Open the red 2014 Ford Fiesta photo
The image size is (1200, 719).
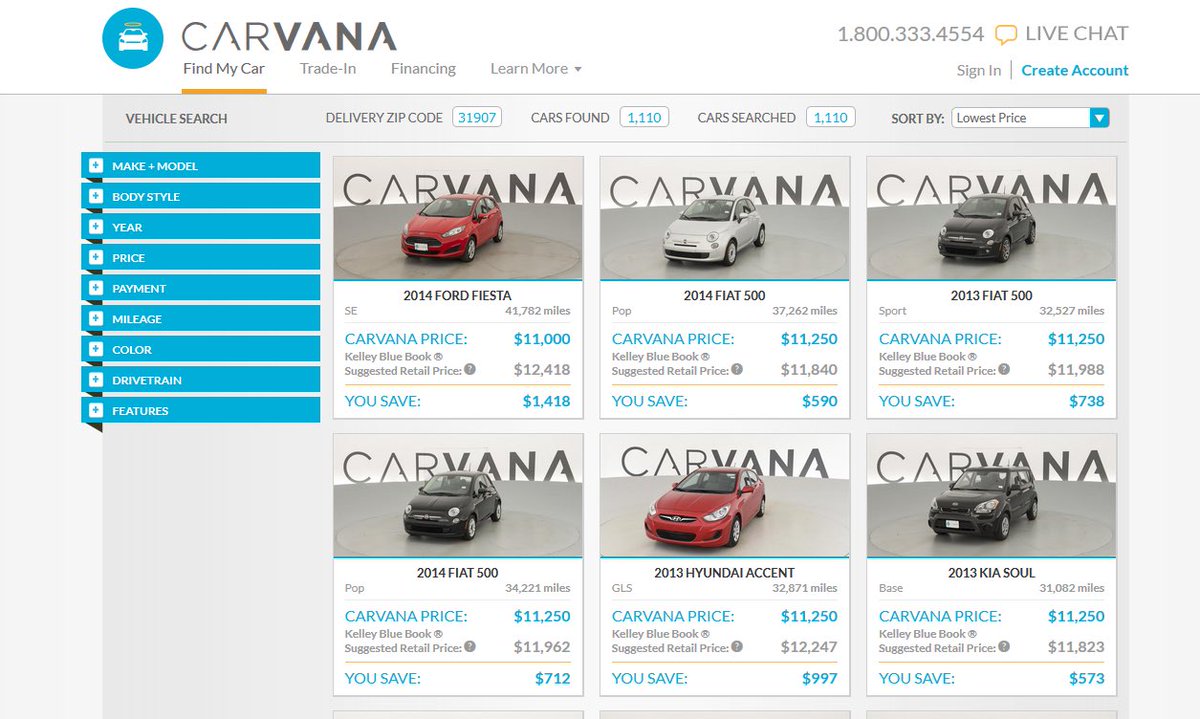458,218
